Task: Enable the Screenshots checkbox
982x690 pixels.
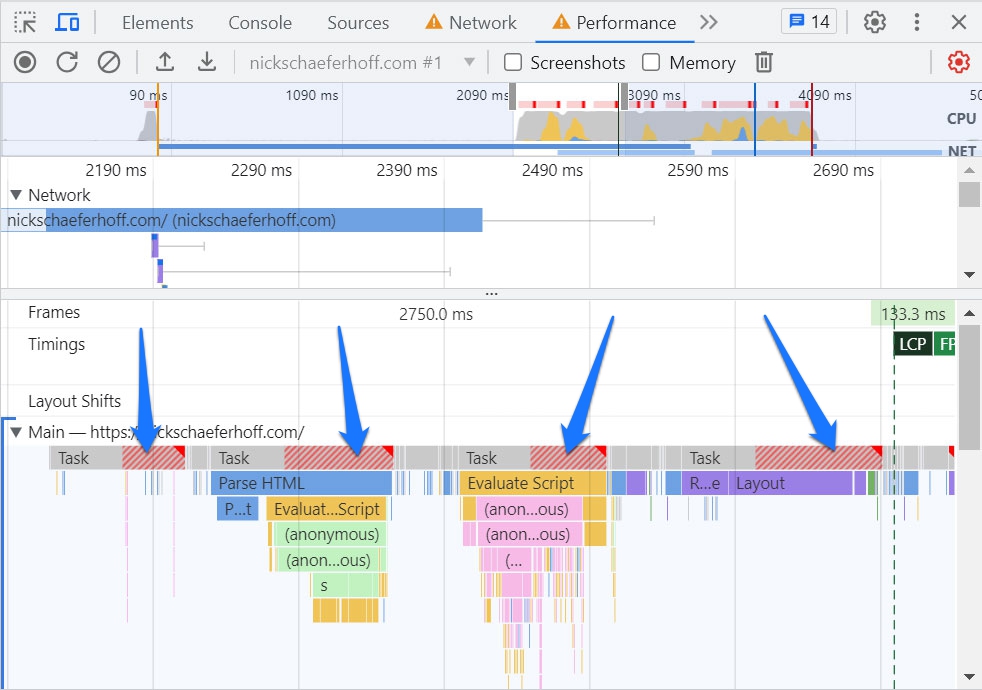Action: click(513, 62)
